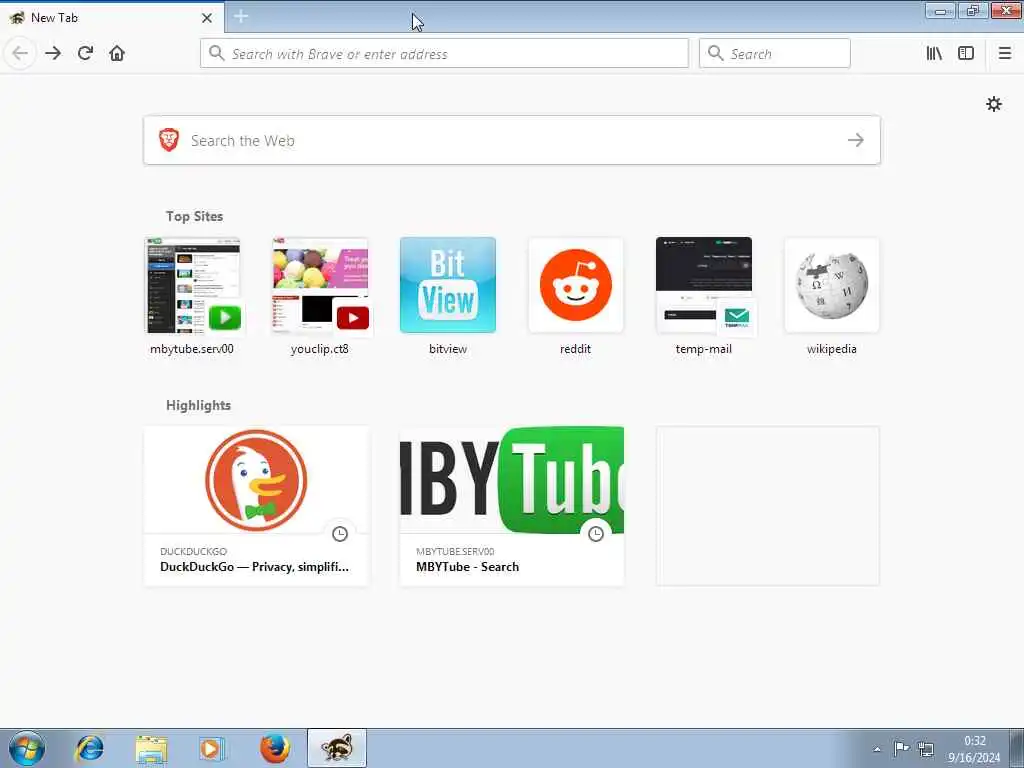The height and width of the screenshot is (768, 1024).
Task: Launch Firefox from the taskbar
Action: point(274,748)
